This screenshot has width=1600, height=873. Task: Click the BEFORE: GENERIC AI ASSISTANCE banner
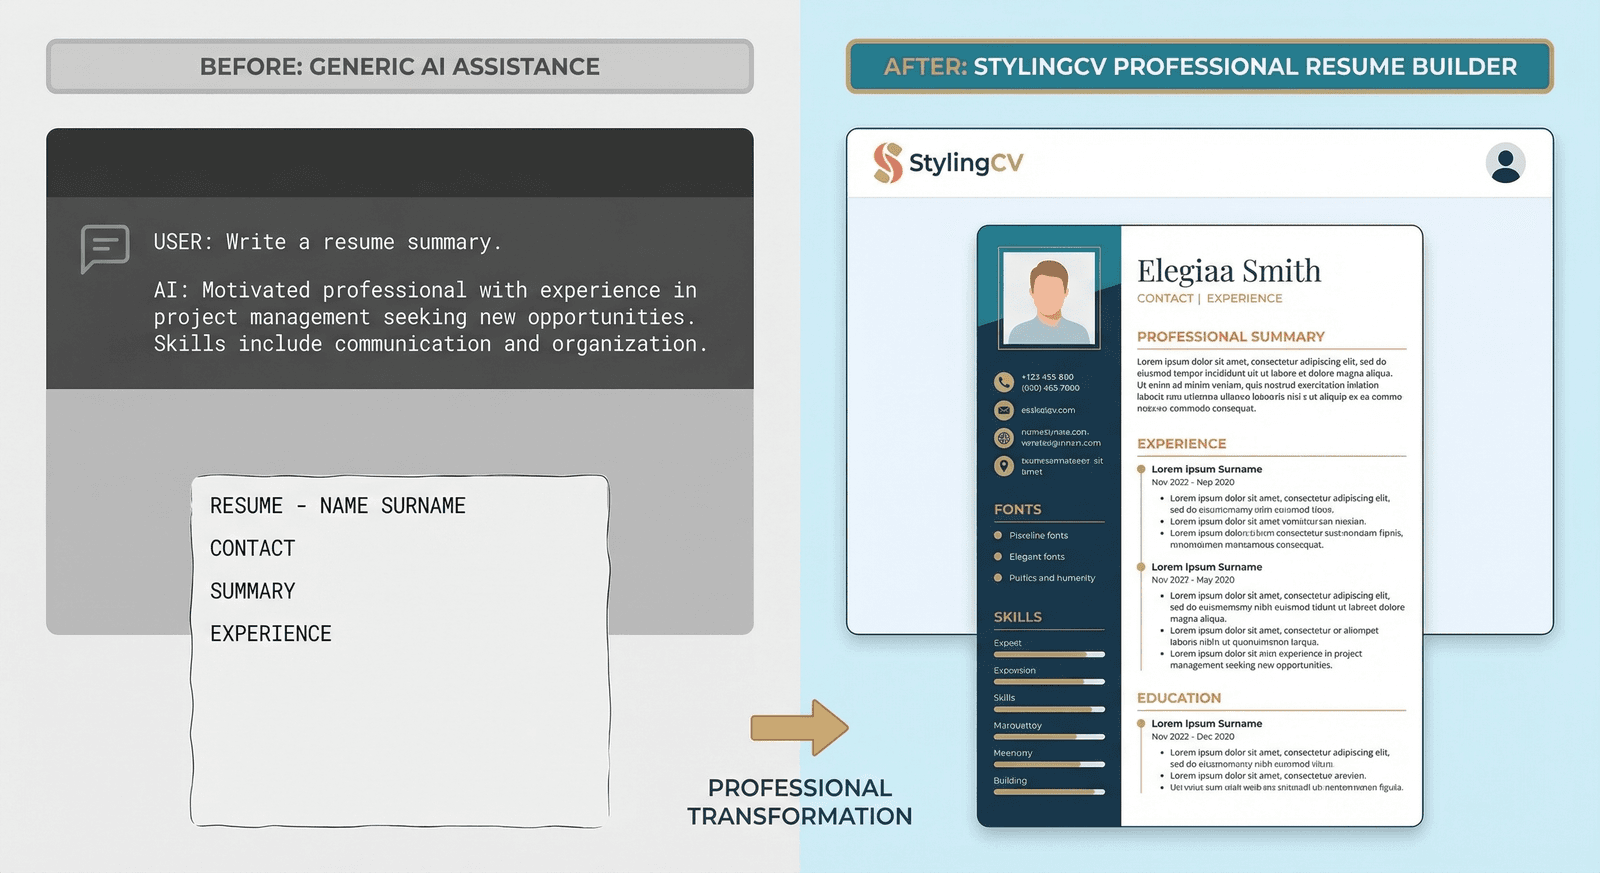point(400,66)
